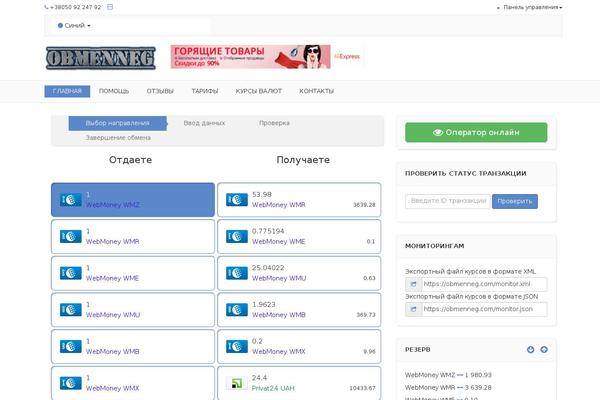Click the WebMoney icon of the WMB give row

(70, 347)
